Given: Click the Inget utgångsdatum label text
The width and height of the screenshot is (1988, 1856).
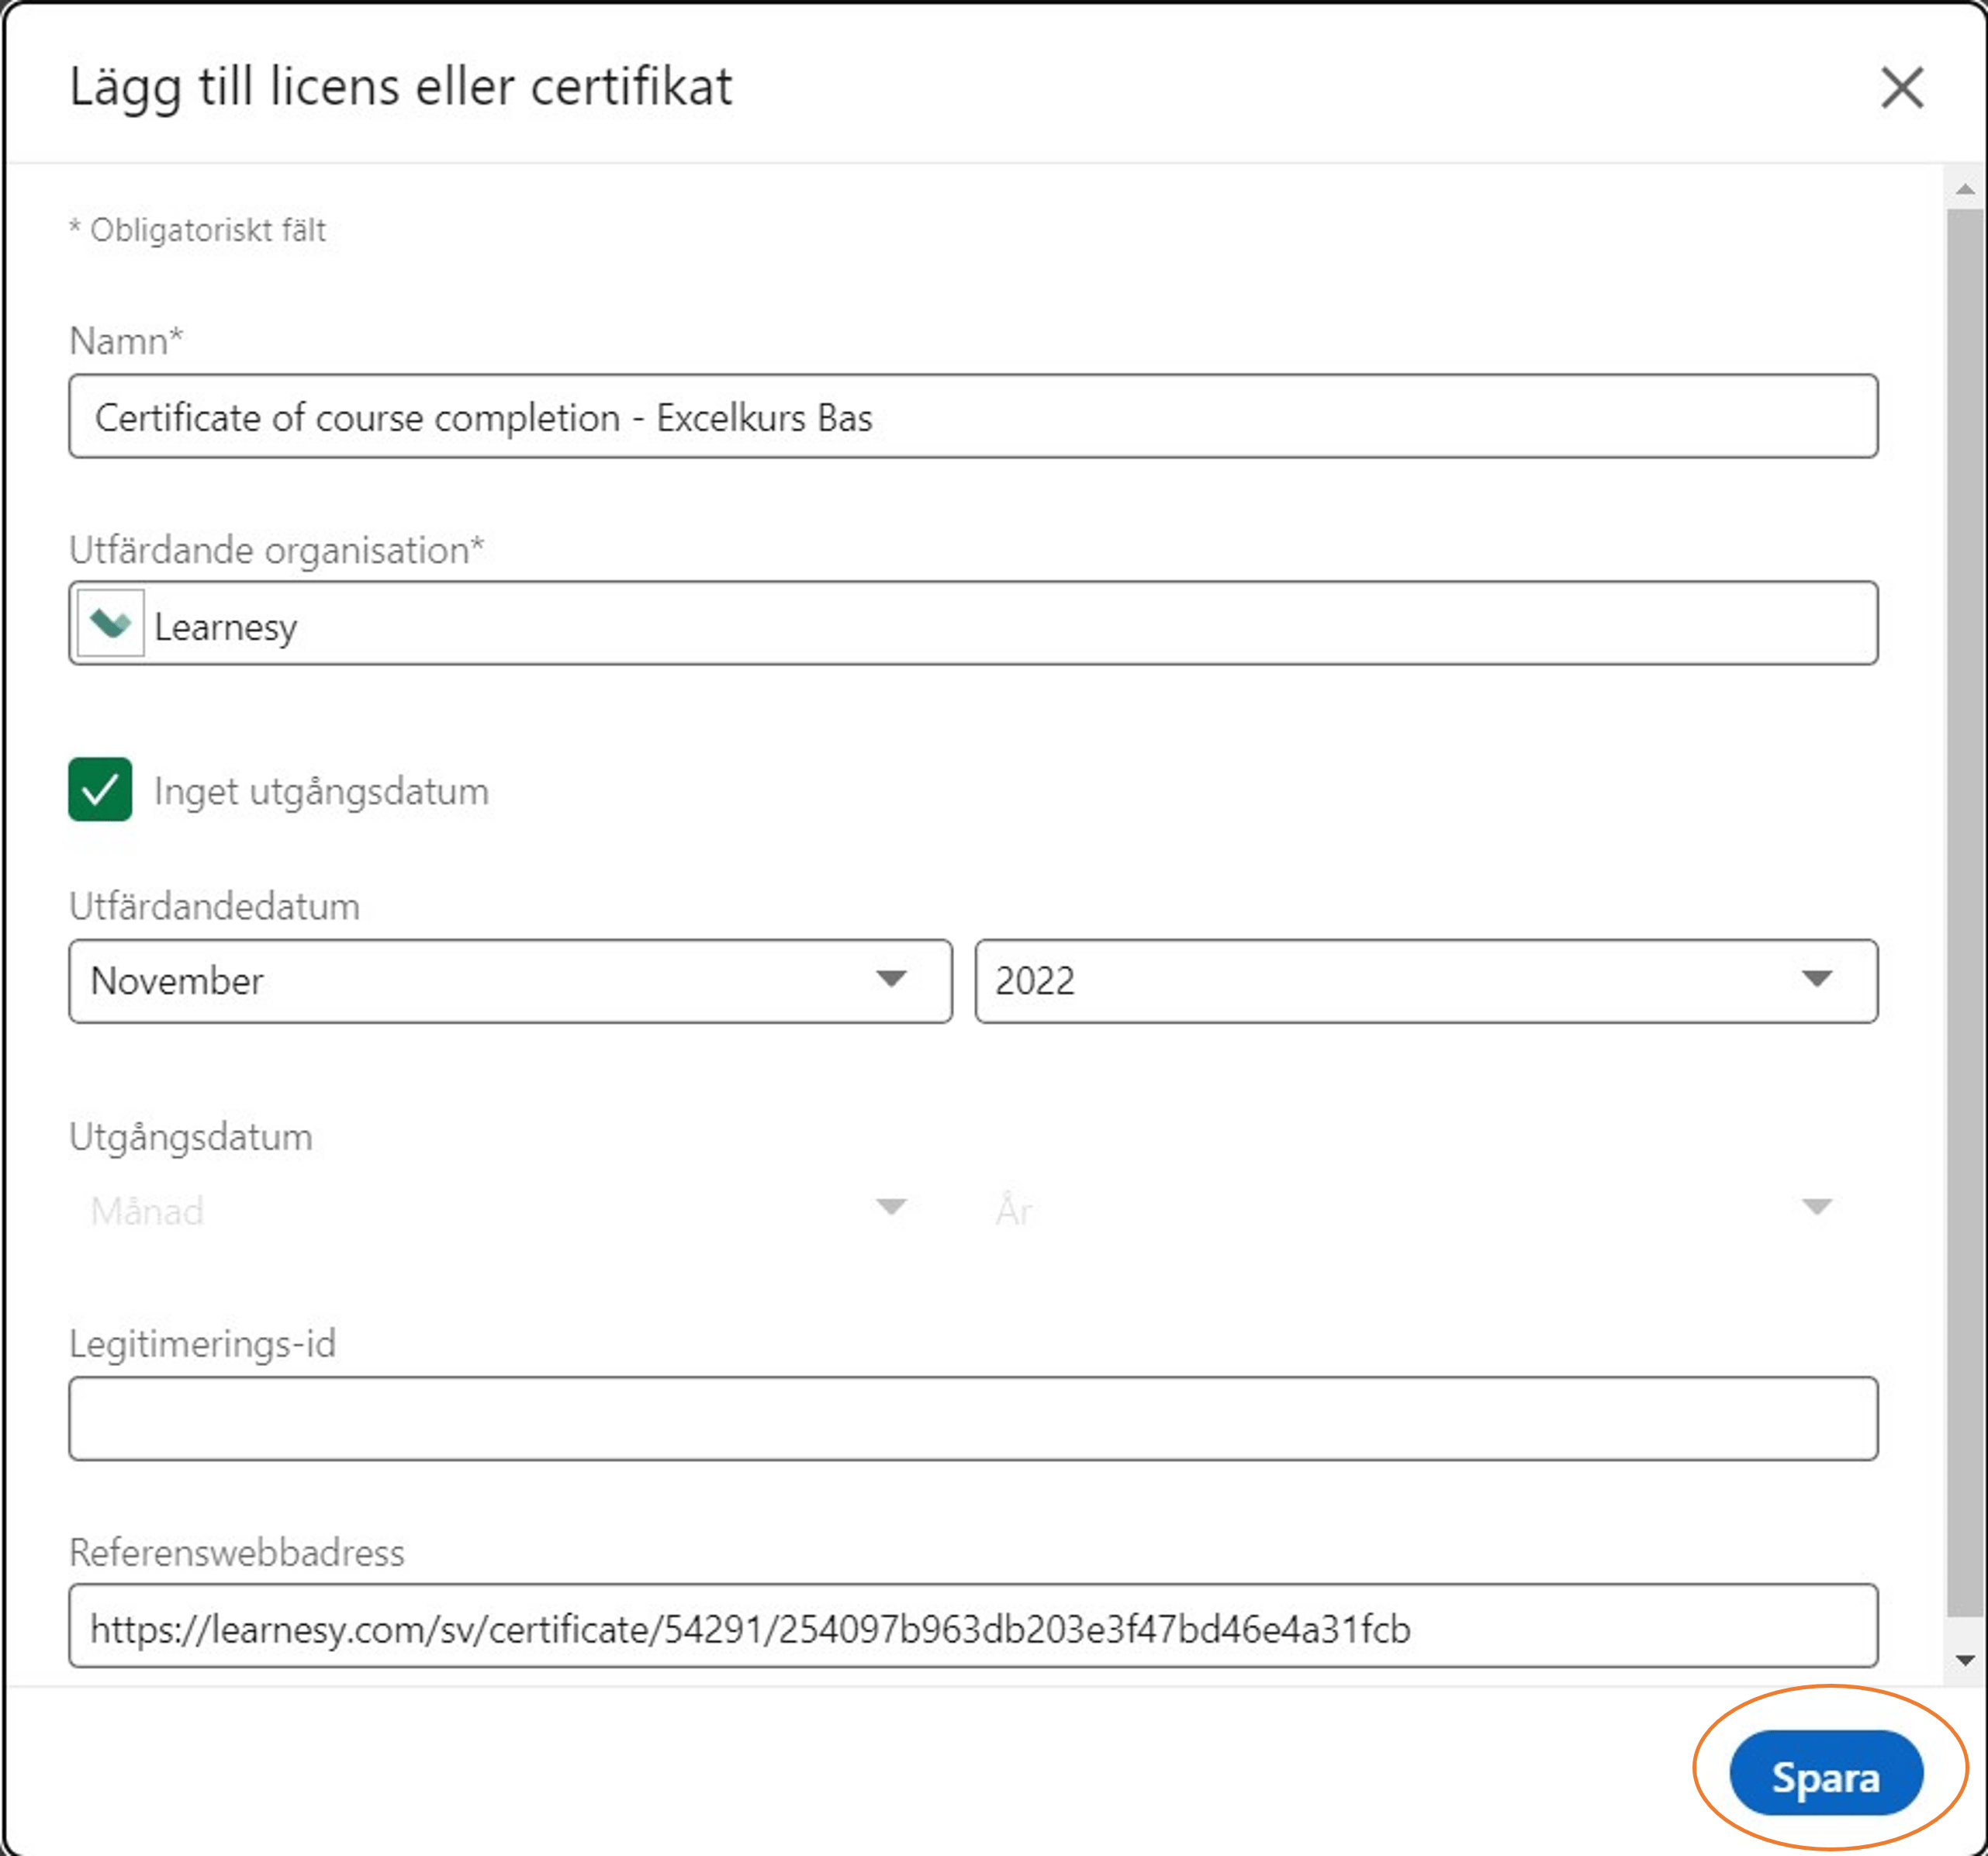Looking at the screenshot, I should pos(321,791).
